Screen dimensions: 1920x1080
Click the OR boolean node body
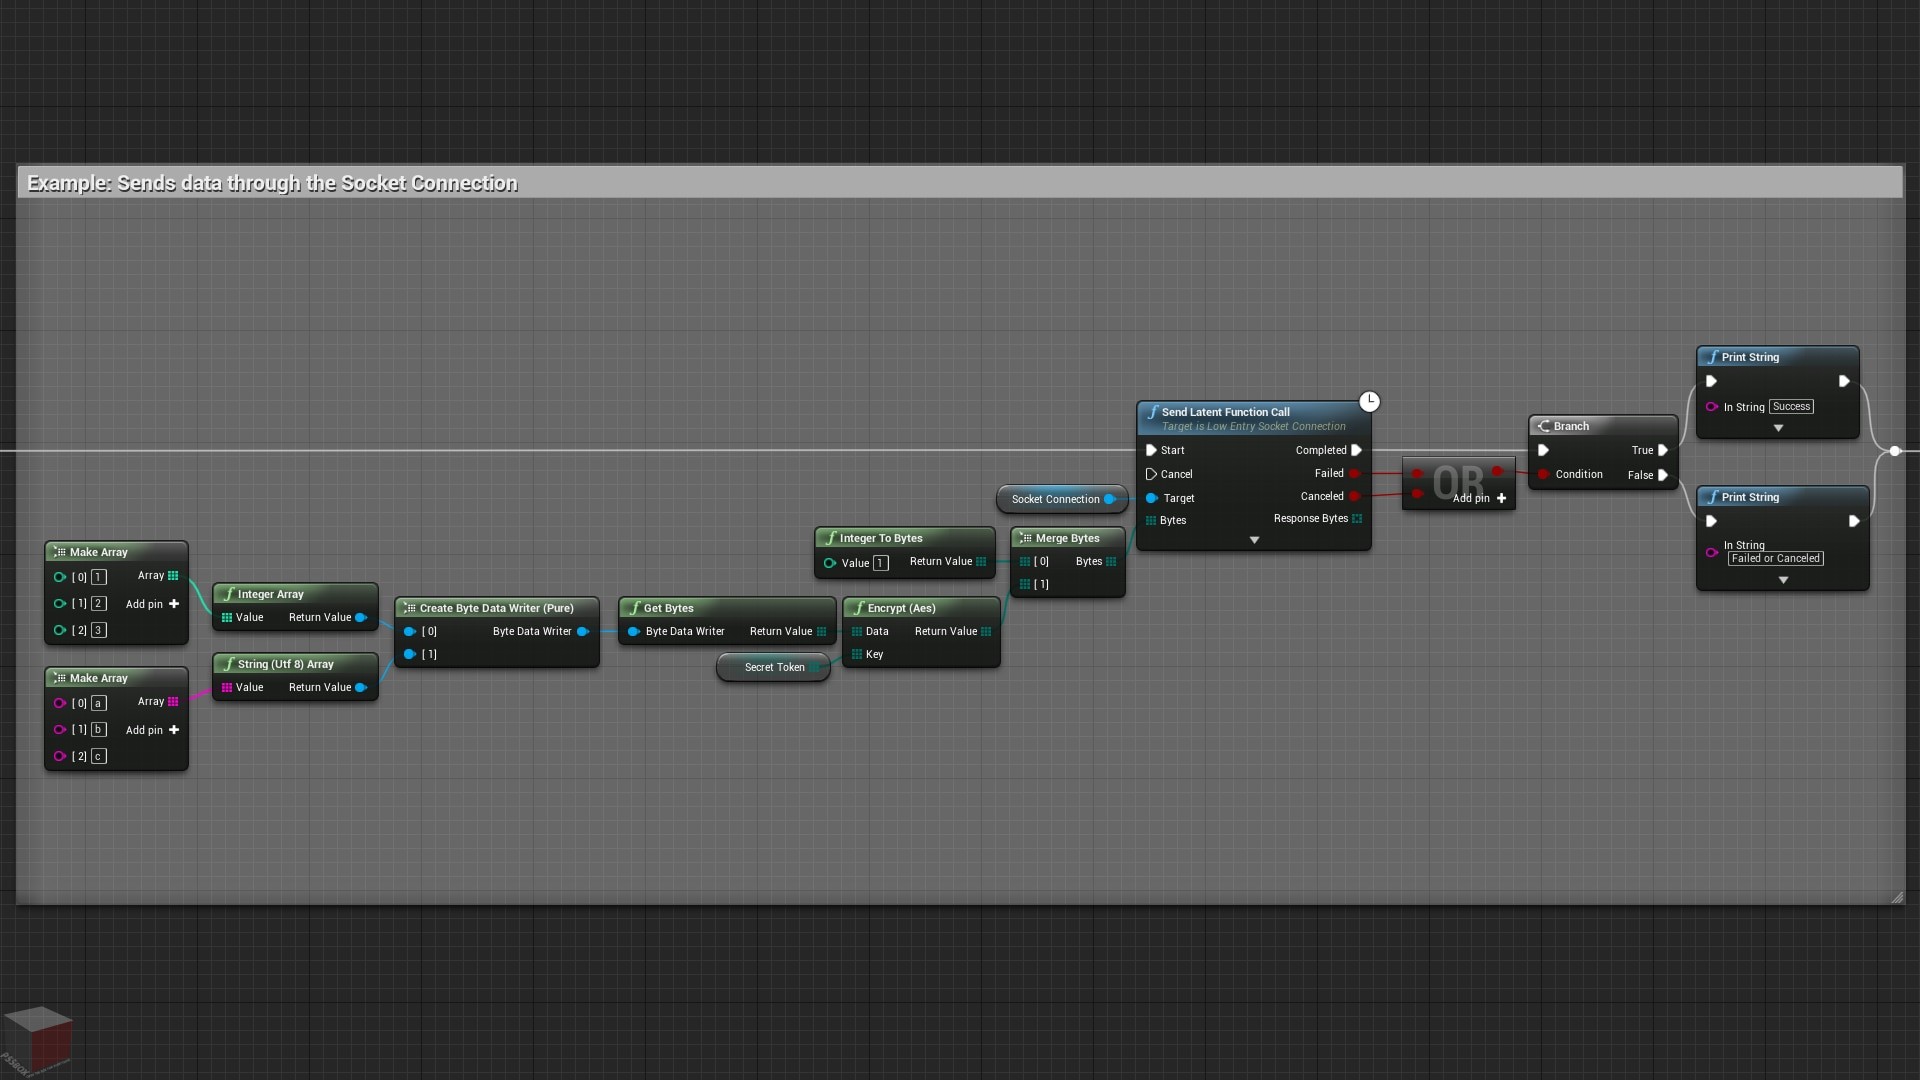coord(1458,482)
